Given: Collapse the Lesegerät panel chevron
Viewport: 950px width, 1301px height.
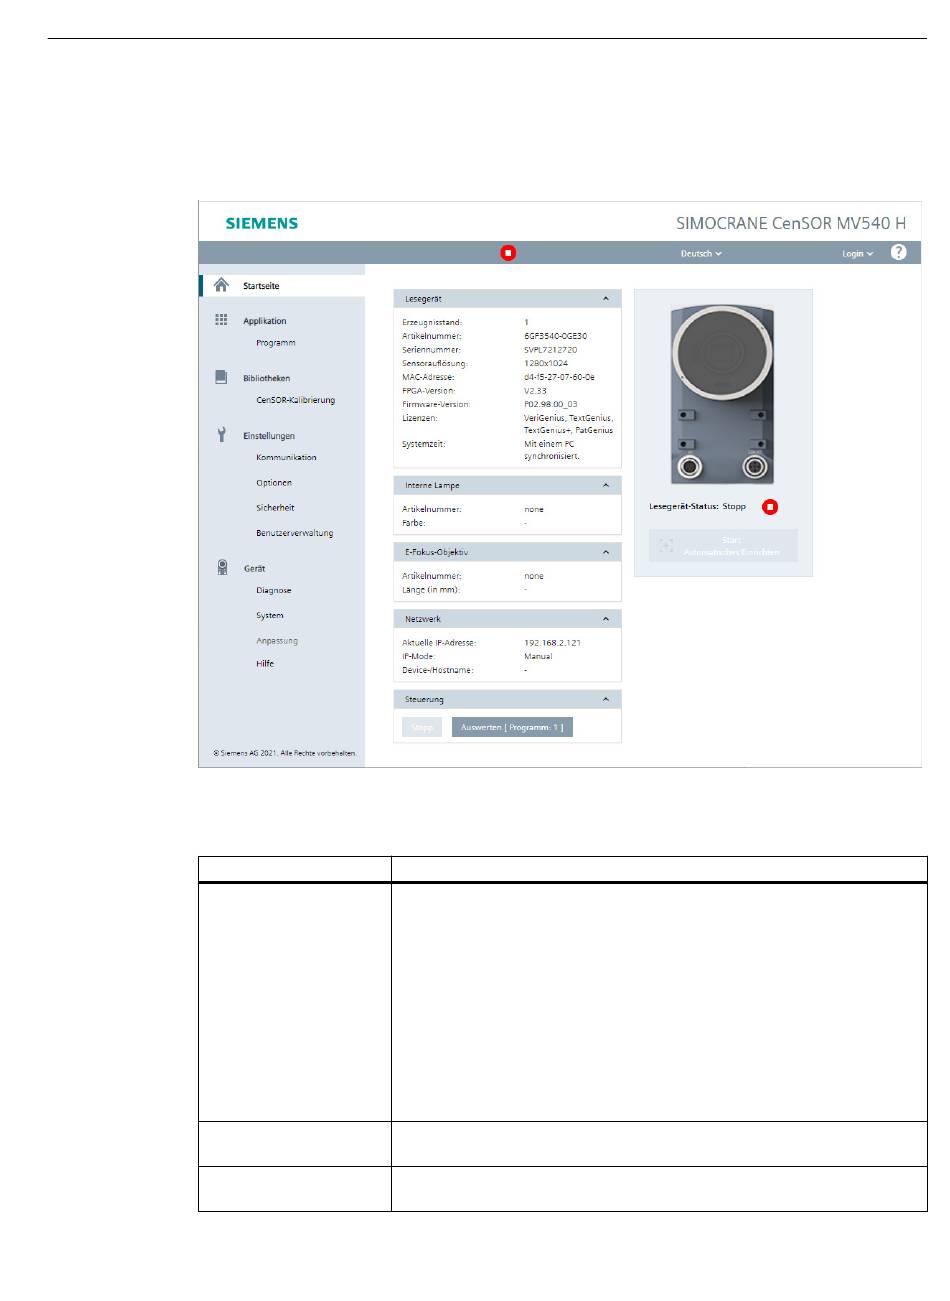Looking at the screenshot, I should [x=606, y=299].
